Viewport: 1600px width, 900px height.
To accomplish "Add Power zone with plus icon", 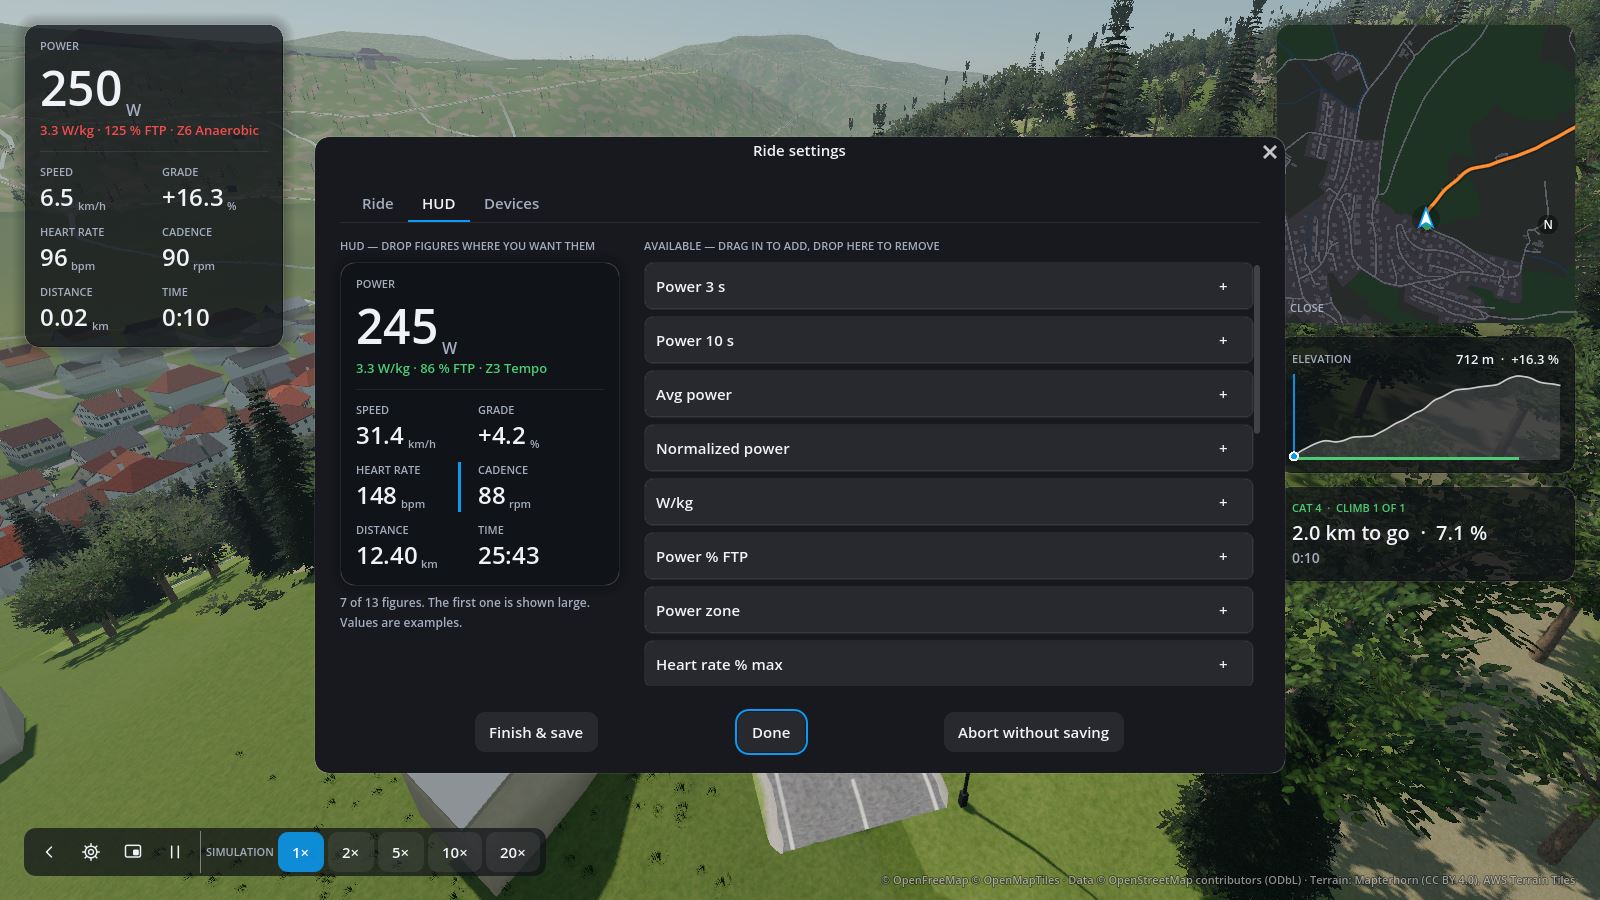I will [1223, 611].
